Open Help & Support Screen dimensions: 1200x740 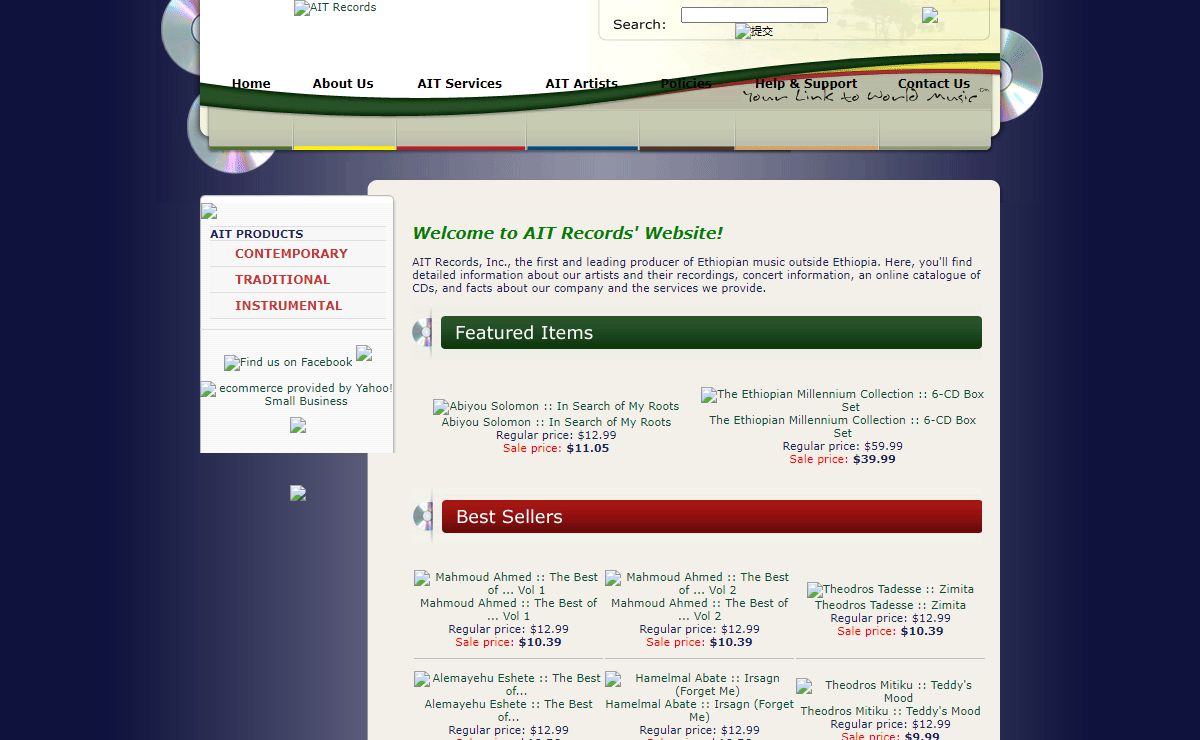(806, 84)
